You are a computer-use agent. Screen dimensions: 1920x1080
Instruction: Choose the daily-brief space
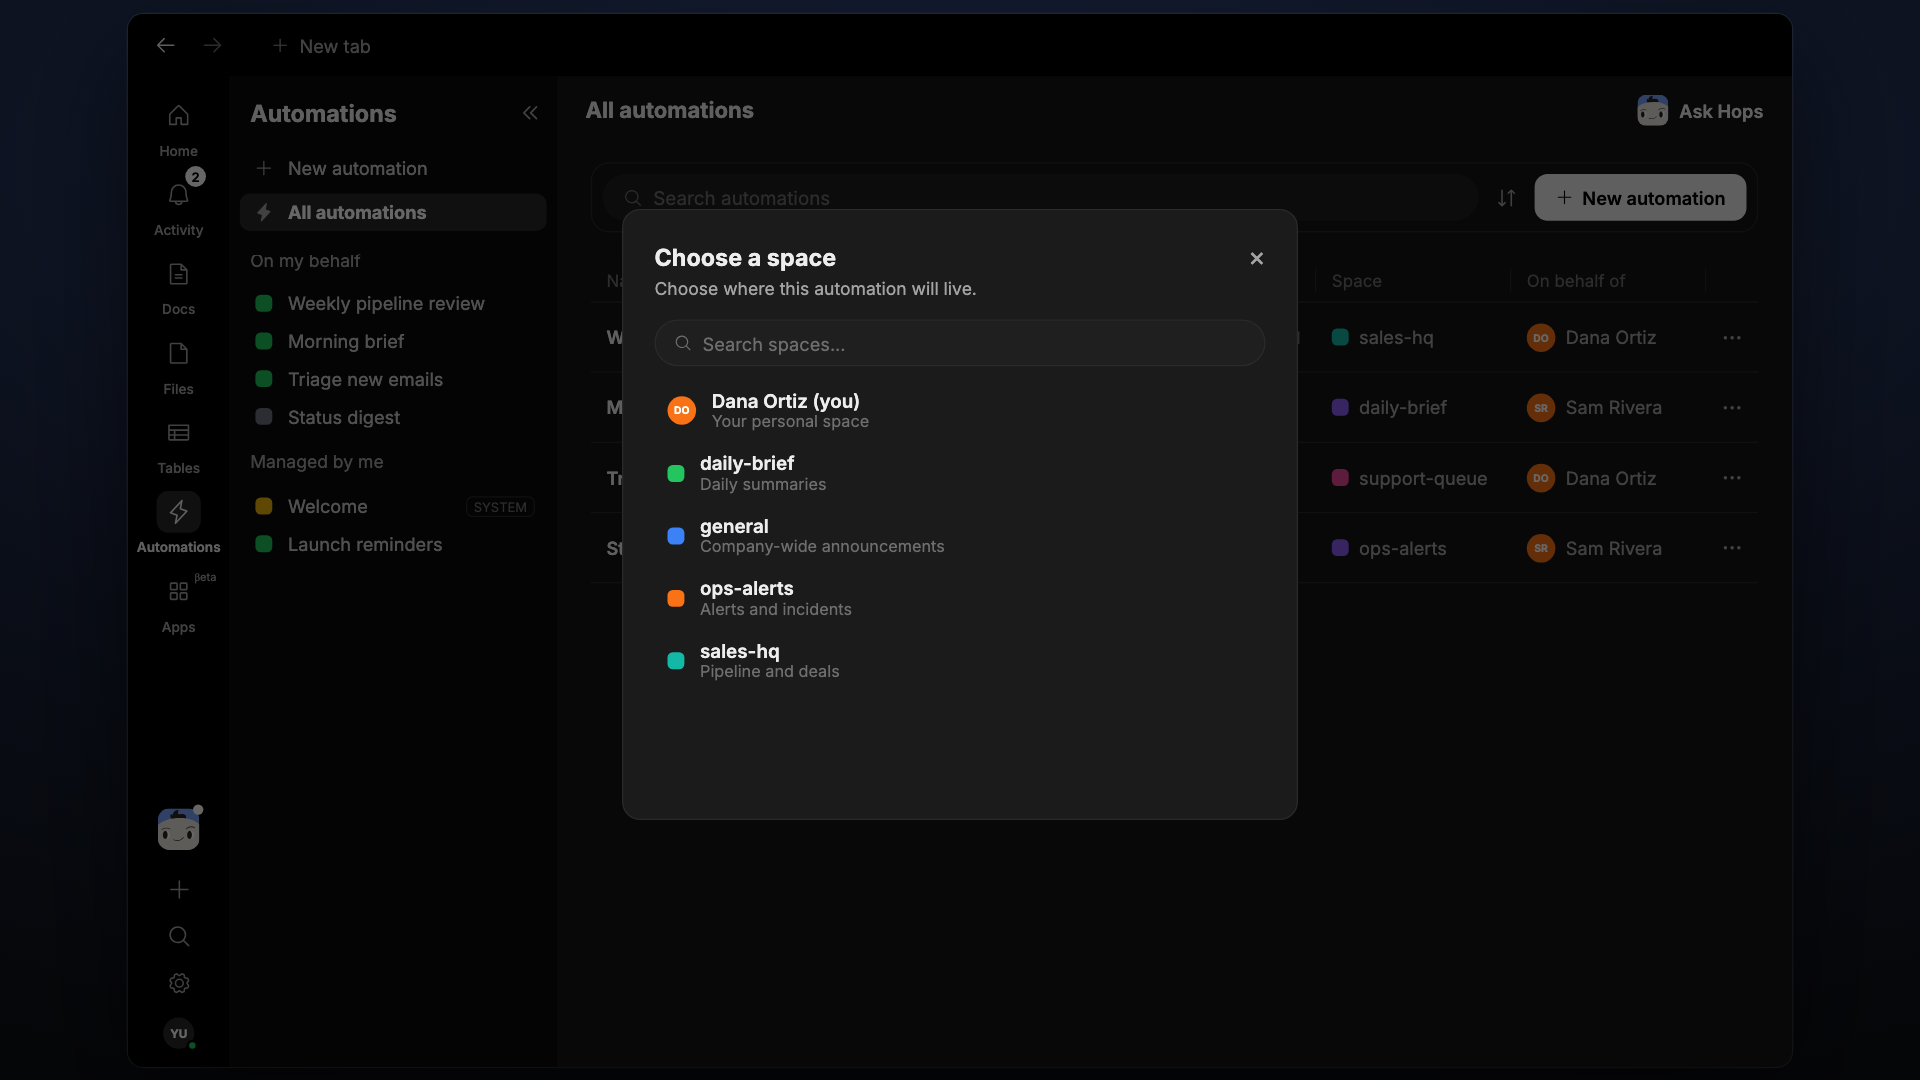(960, 473)
